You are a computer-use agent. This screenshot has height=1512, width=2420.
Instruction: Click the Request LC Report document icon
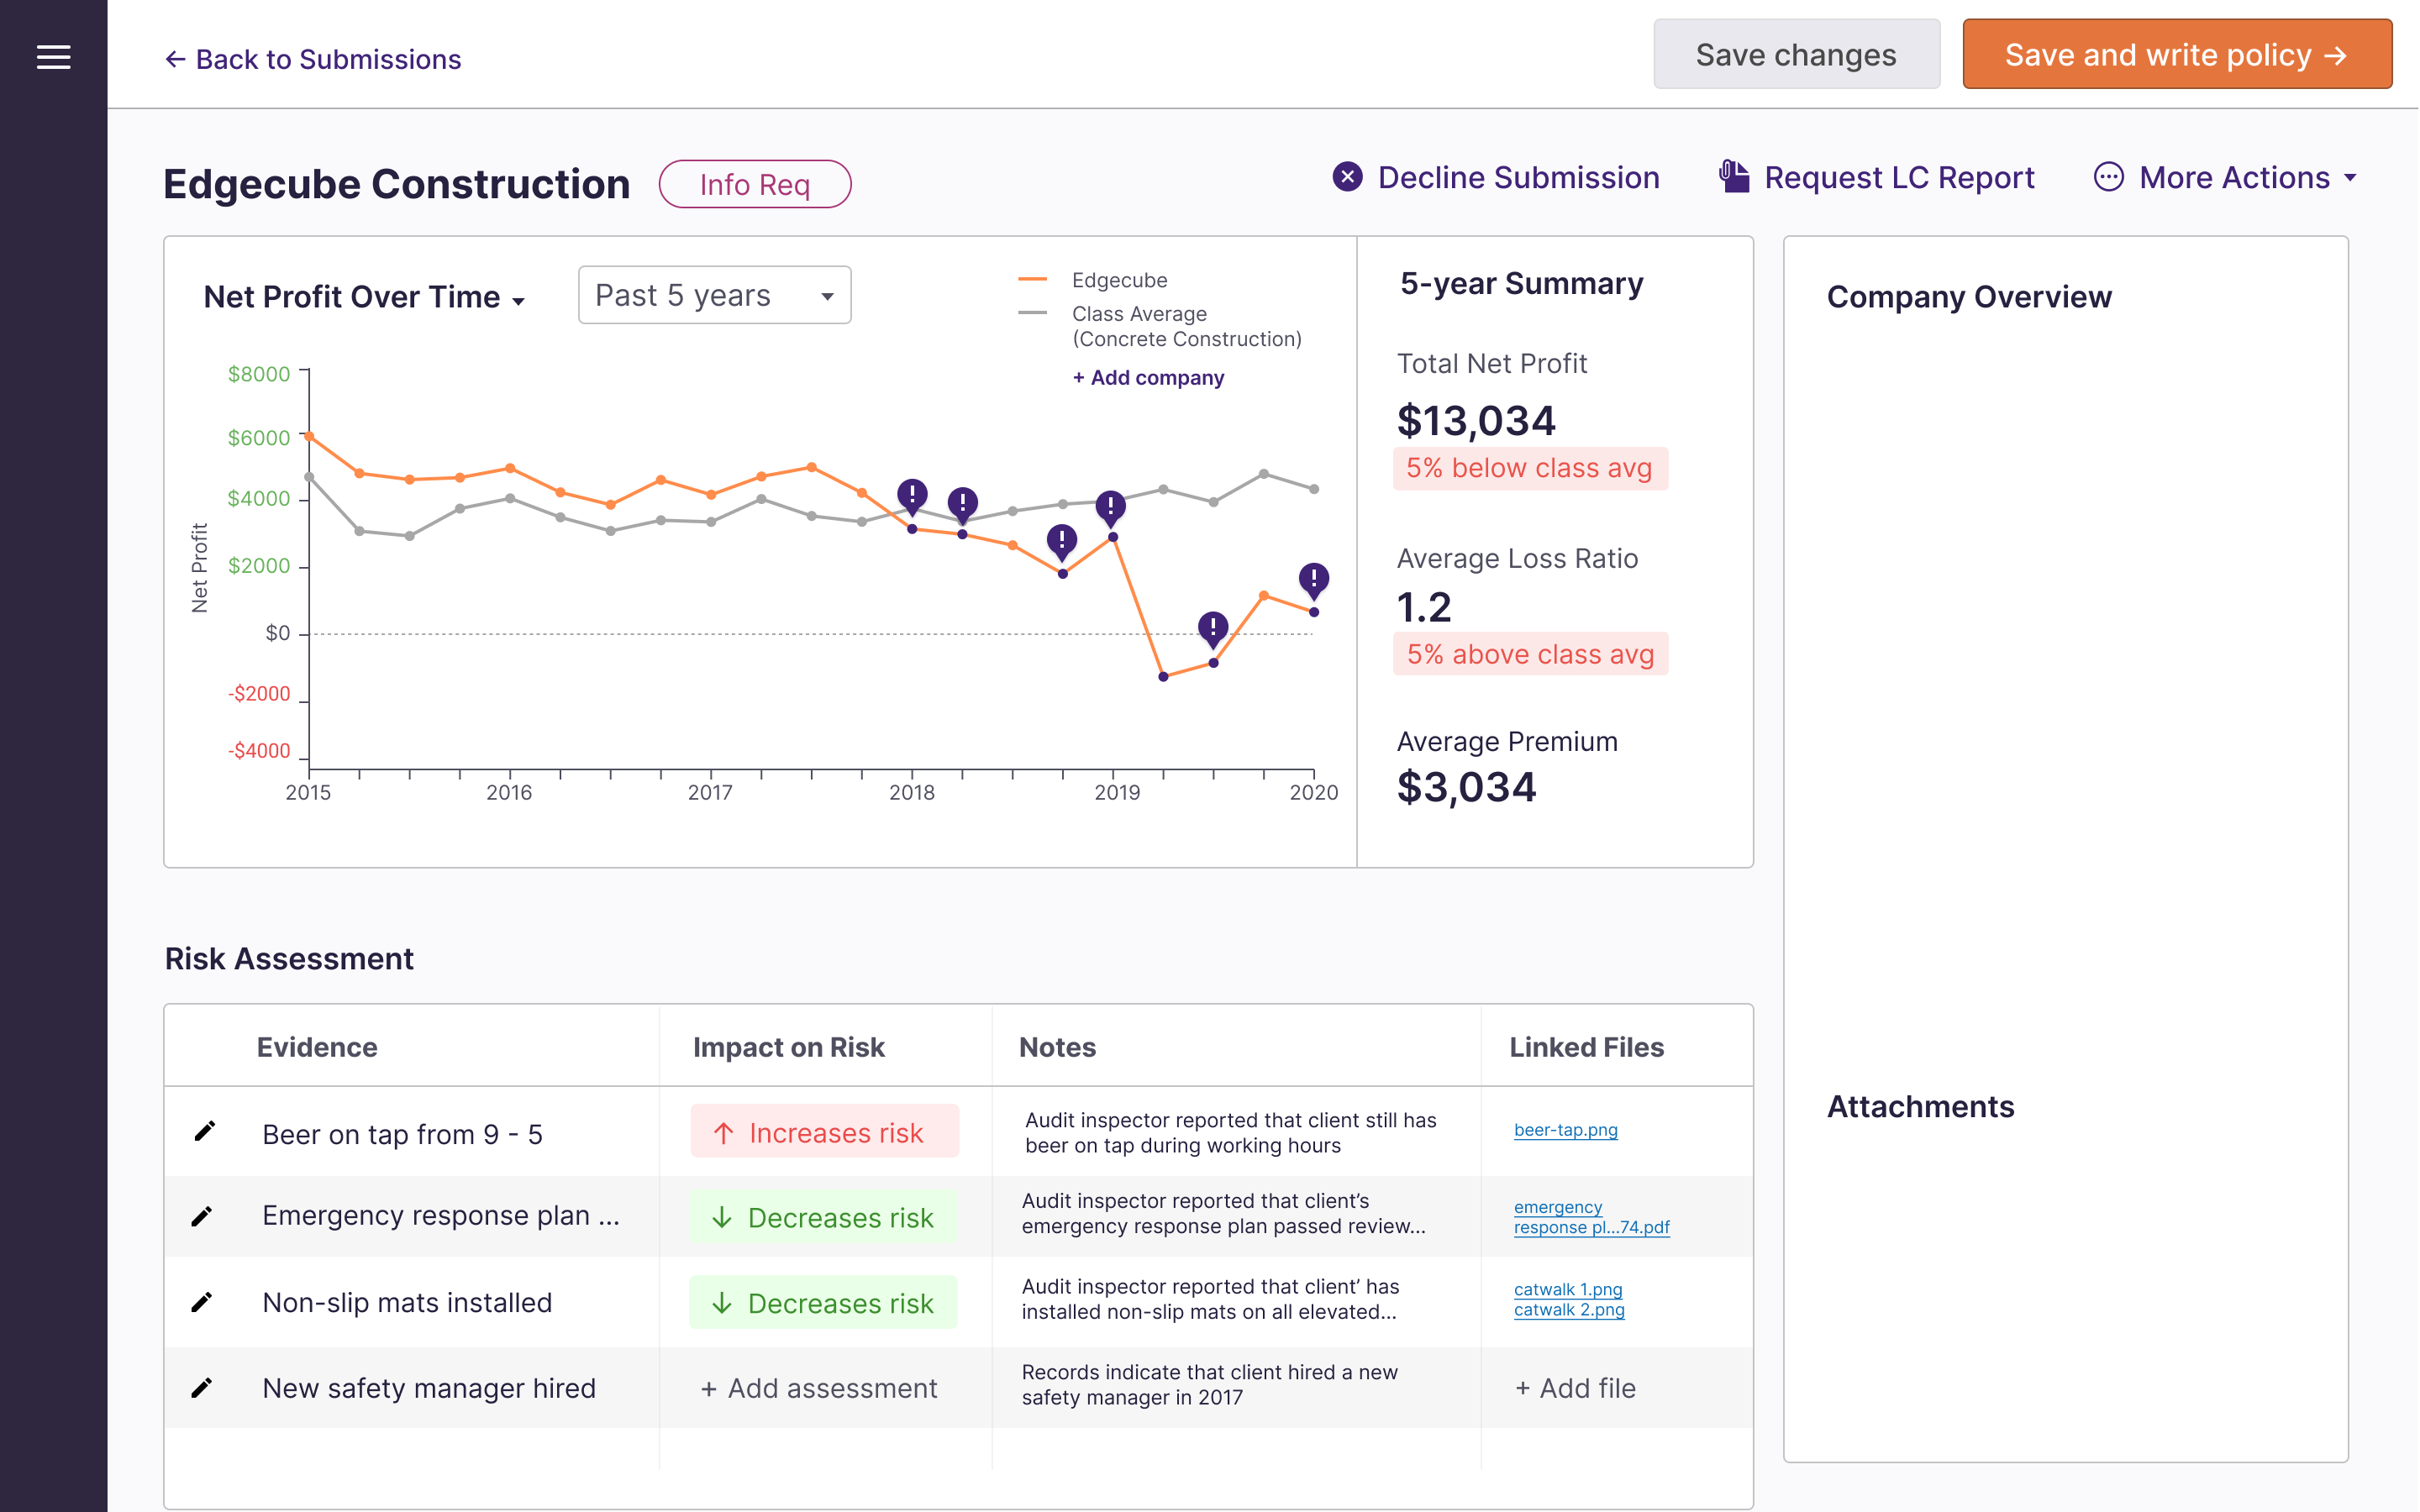click(x=1733, y=177)
